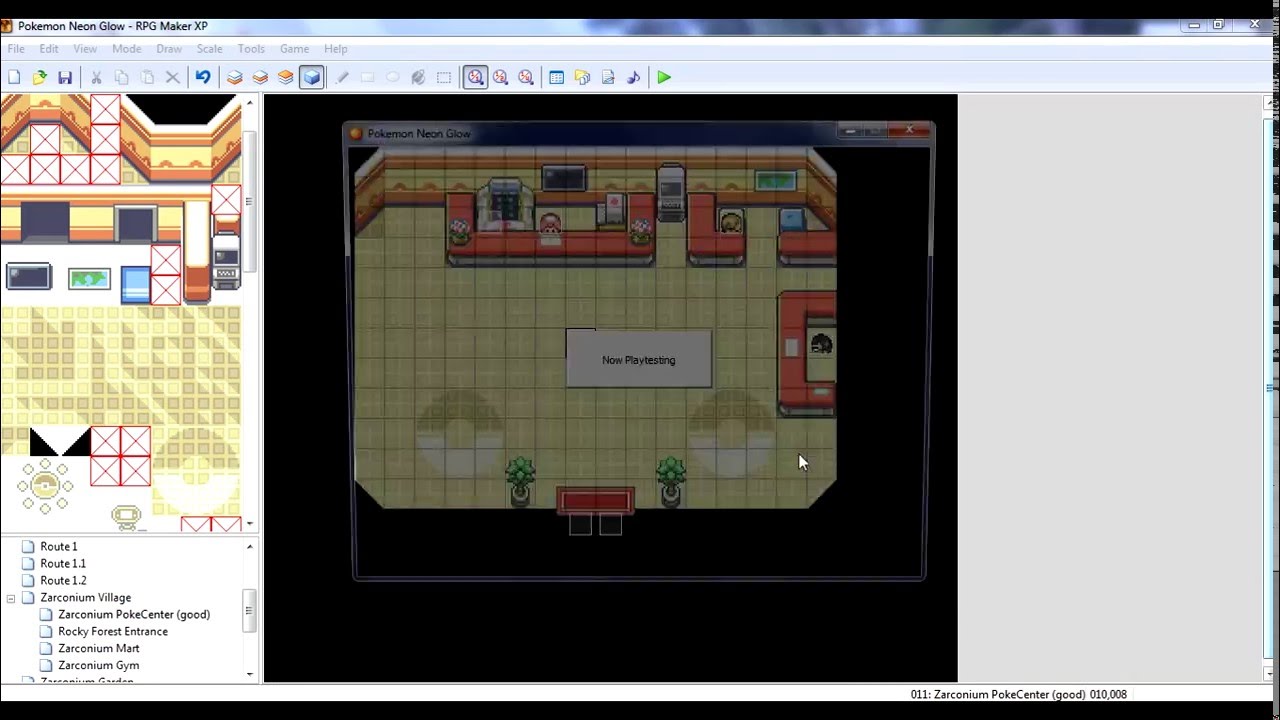Select the dotted Selection tool
The width and height of the screenshot is (1280, 720).
tap(444, 77)
